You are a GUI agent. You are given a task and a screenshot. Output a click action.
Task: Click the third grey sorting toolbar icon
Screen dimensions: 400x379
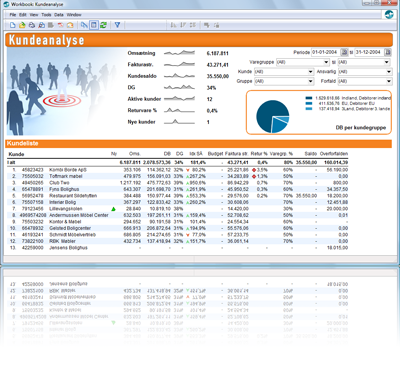[x=192, y=25]
